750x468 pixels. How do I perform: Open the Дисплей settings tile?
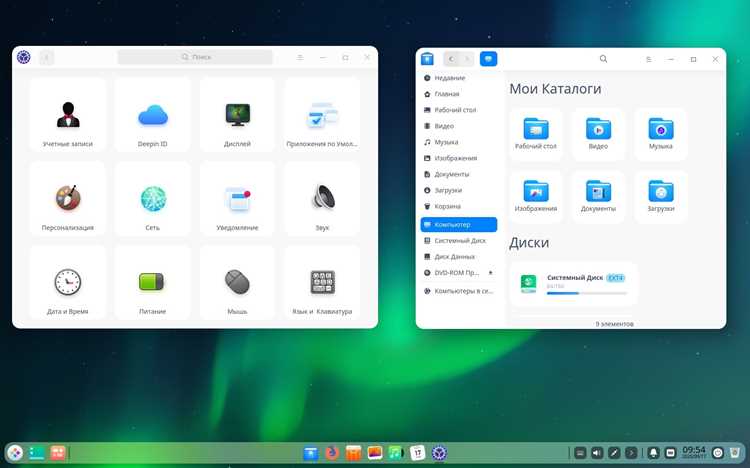point(237,115)
